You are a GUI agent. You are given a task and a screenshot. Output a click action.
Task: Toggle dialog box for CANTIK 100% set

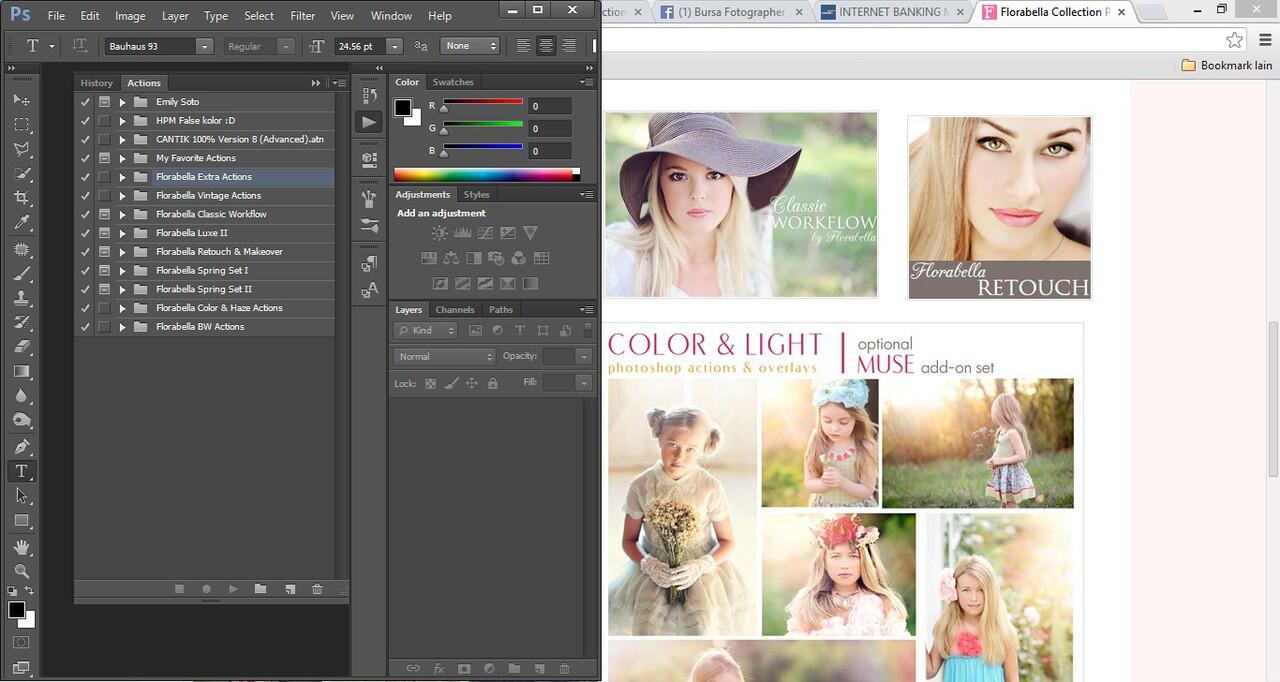pos(104,139)
